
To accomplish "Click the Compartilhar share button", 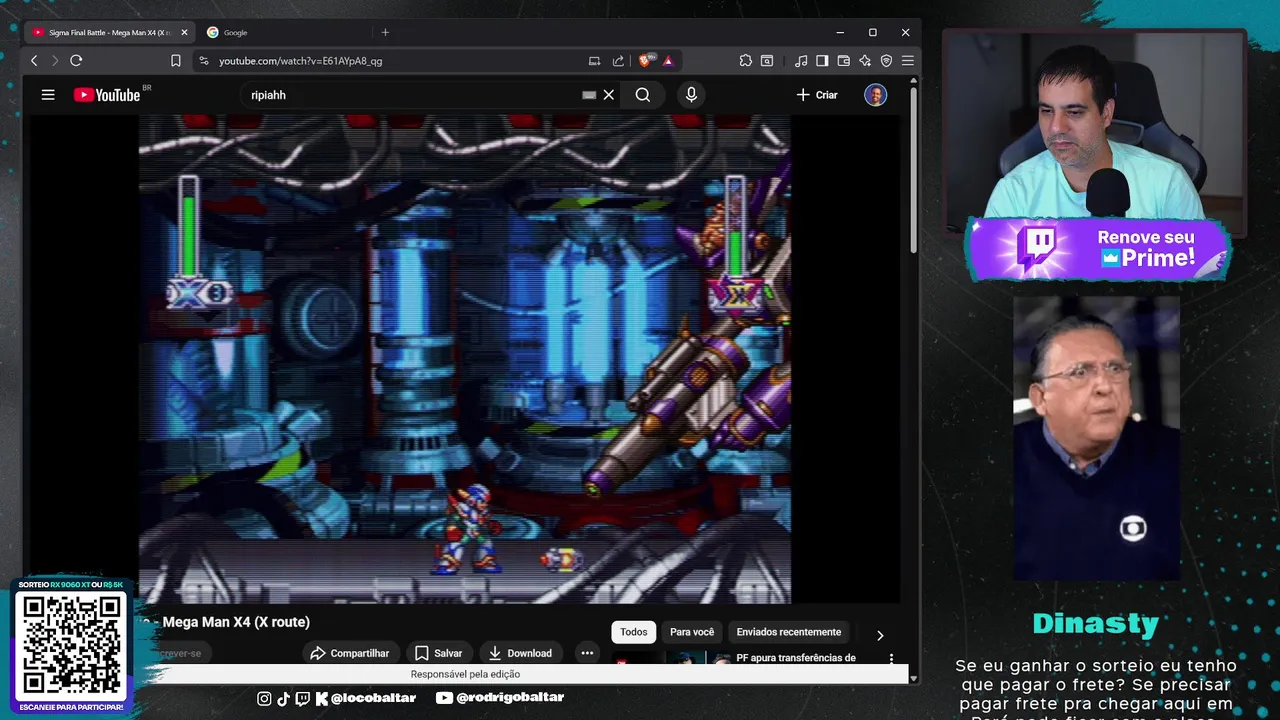I will coord(350,653).
